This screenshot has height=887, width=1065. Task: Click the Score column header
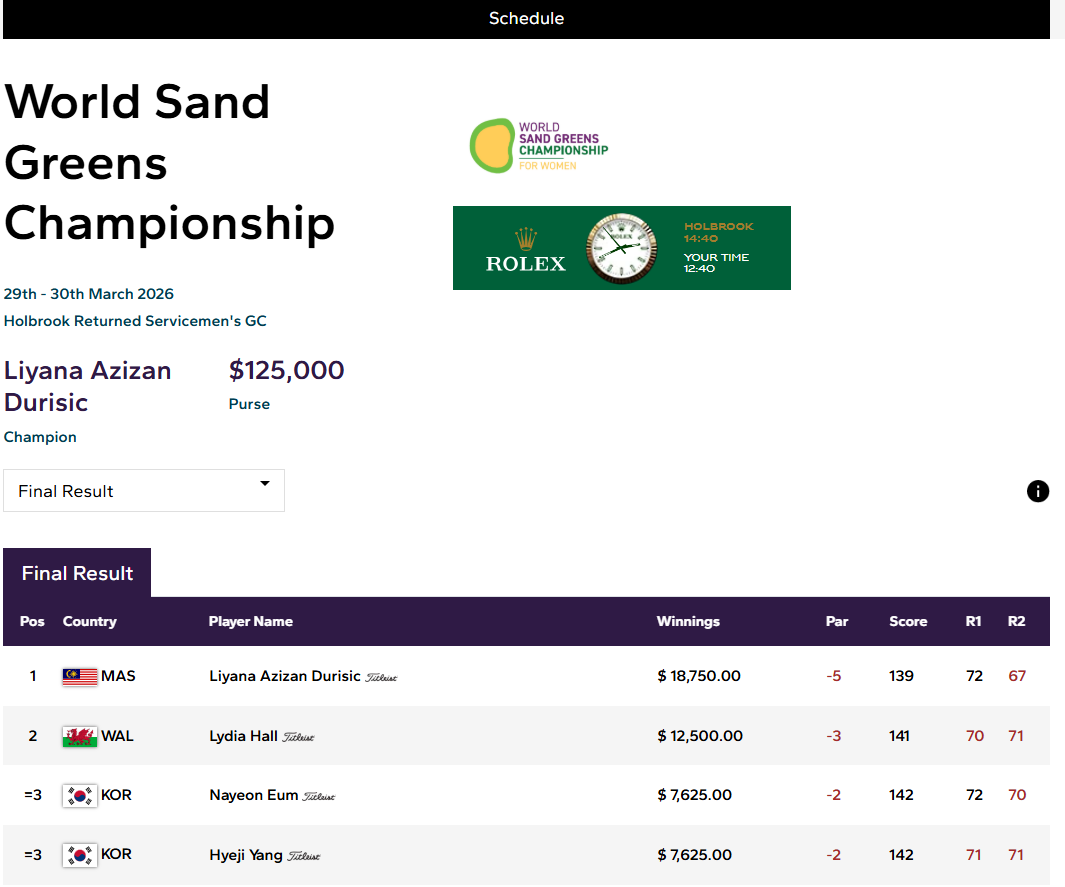tap(908, 621)
